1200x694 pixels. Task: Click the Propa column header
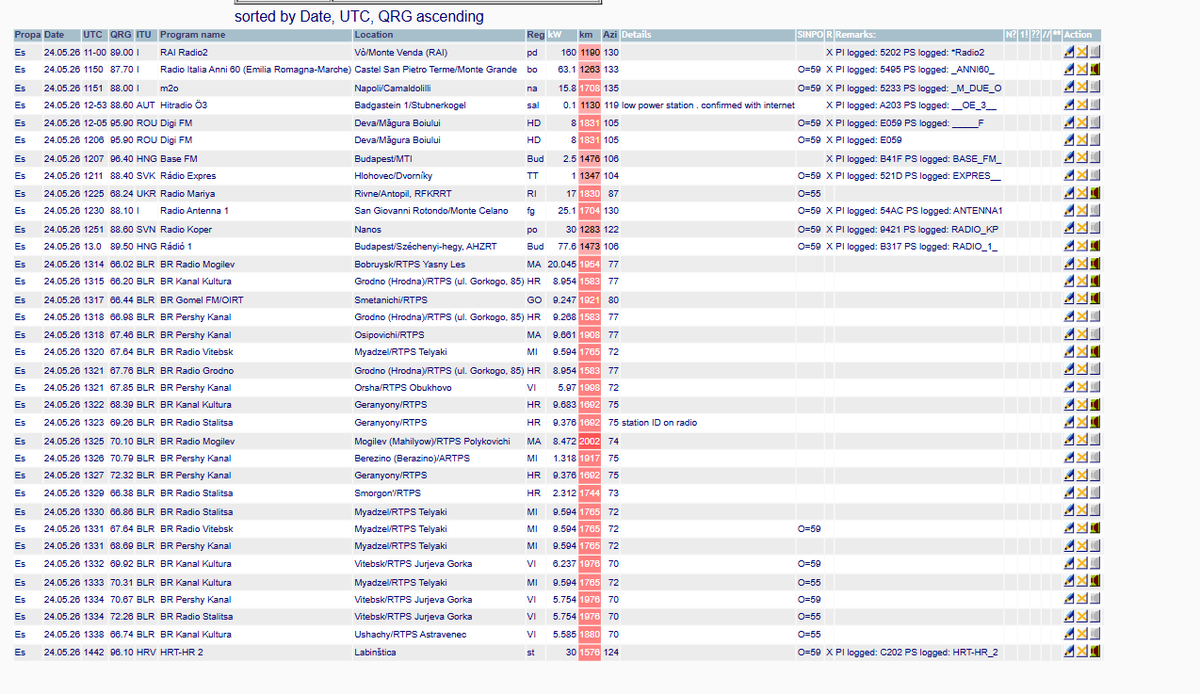pos(28,35)
